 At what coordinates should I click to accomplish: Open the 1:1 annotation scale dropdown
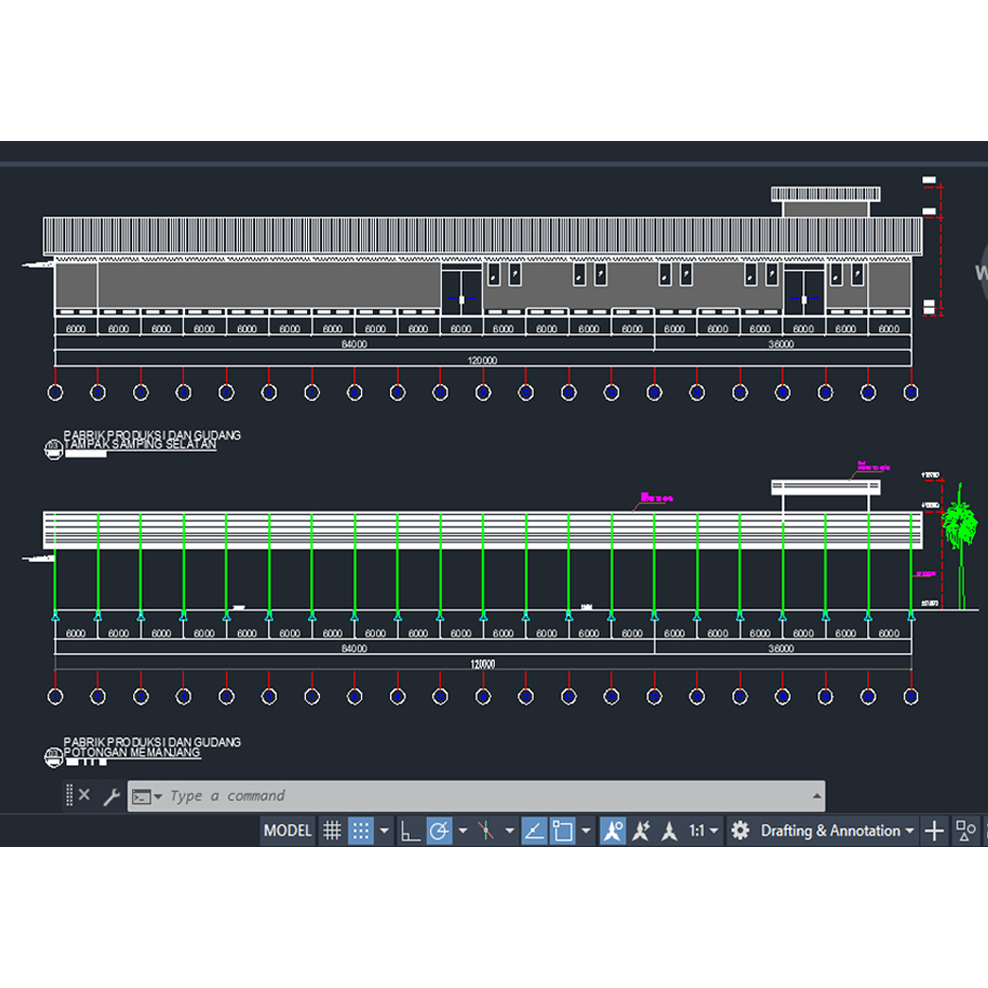(703, 830)
